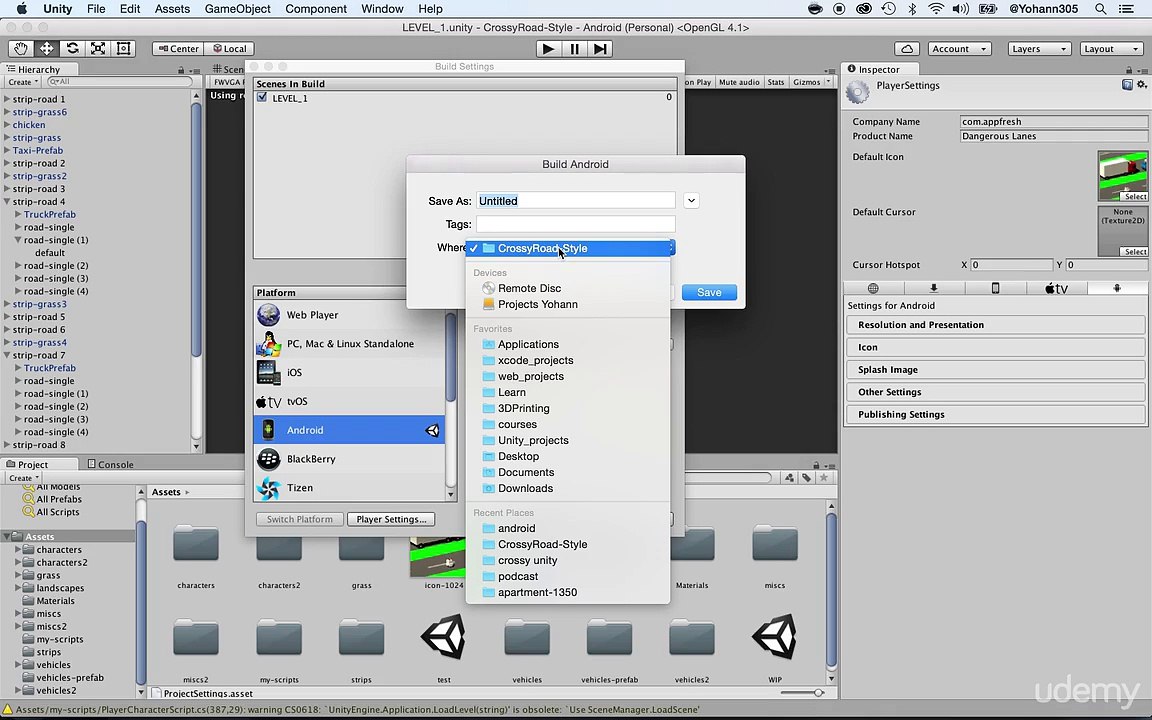Viewport: 1152px width, 720px height.
Task: Select the Android platform settings tab
Action: (x=1117, y=288)
